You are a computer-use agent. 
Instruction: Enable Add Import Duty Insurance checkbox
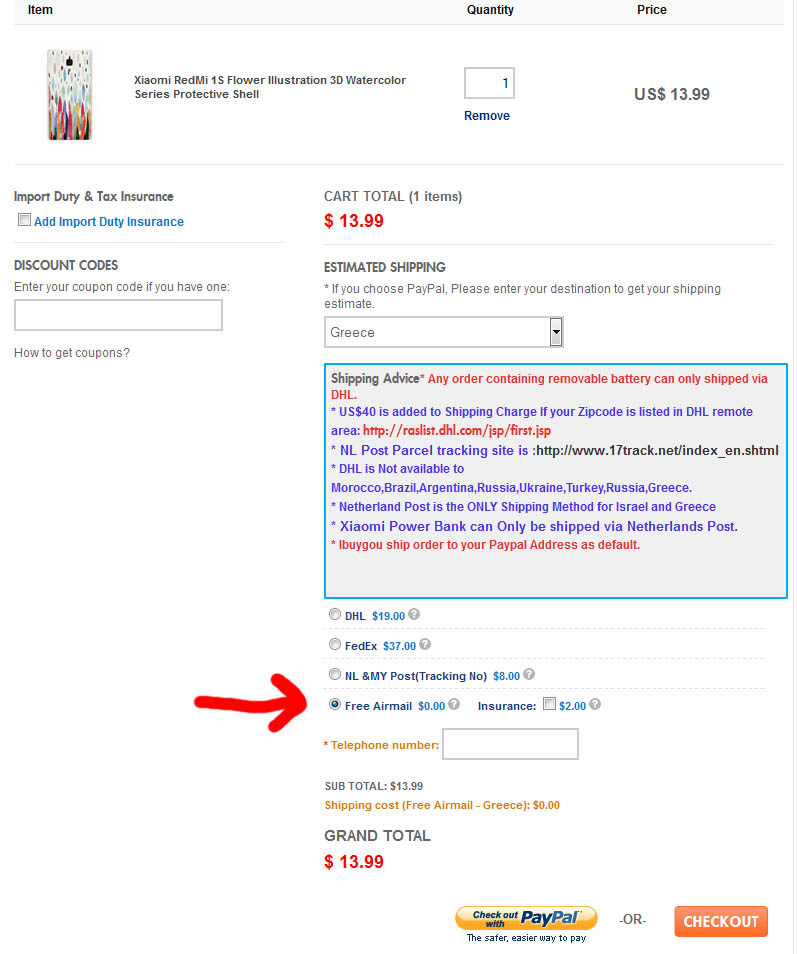(x=24, y=220)
